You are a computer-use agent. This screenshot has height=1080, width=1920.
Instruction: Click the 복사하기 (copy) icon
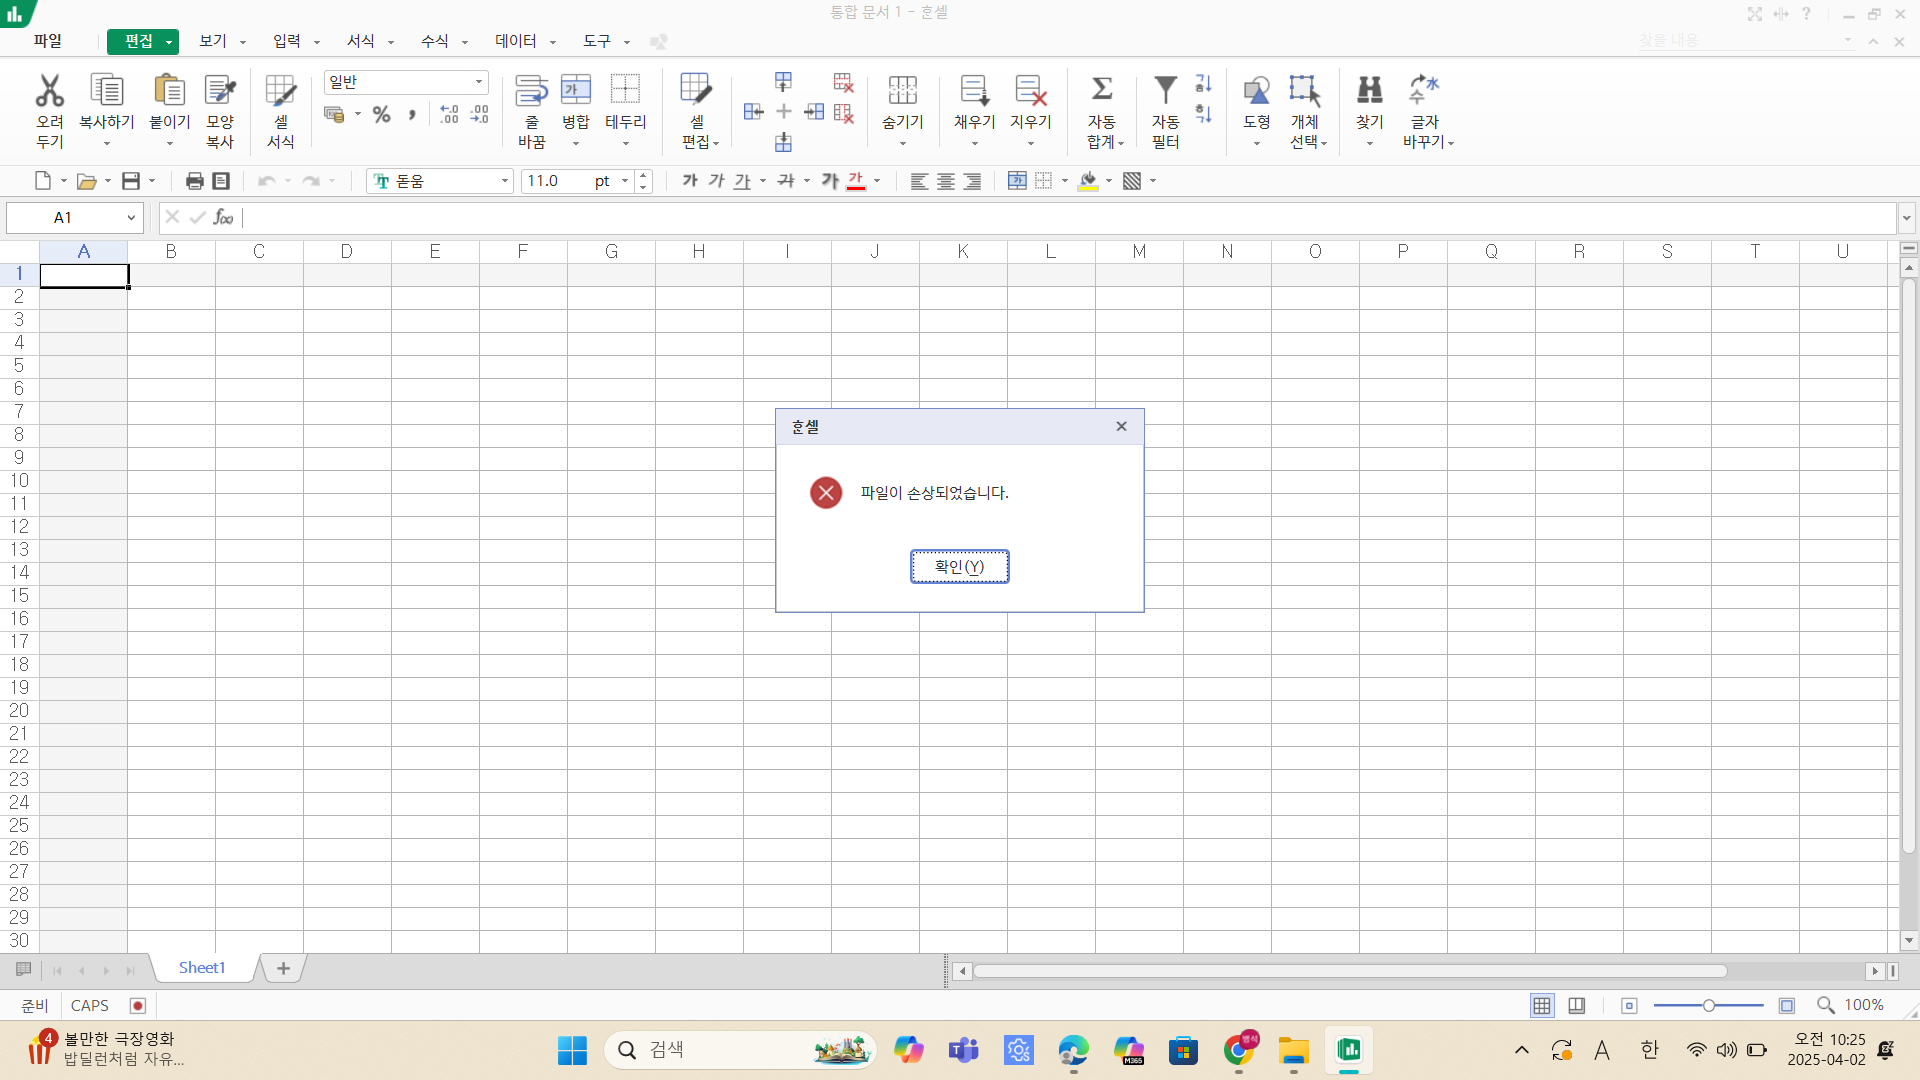[x=106, y=91]
